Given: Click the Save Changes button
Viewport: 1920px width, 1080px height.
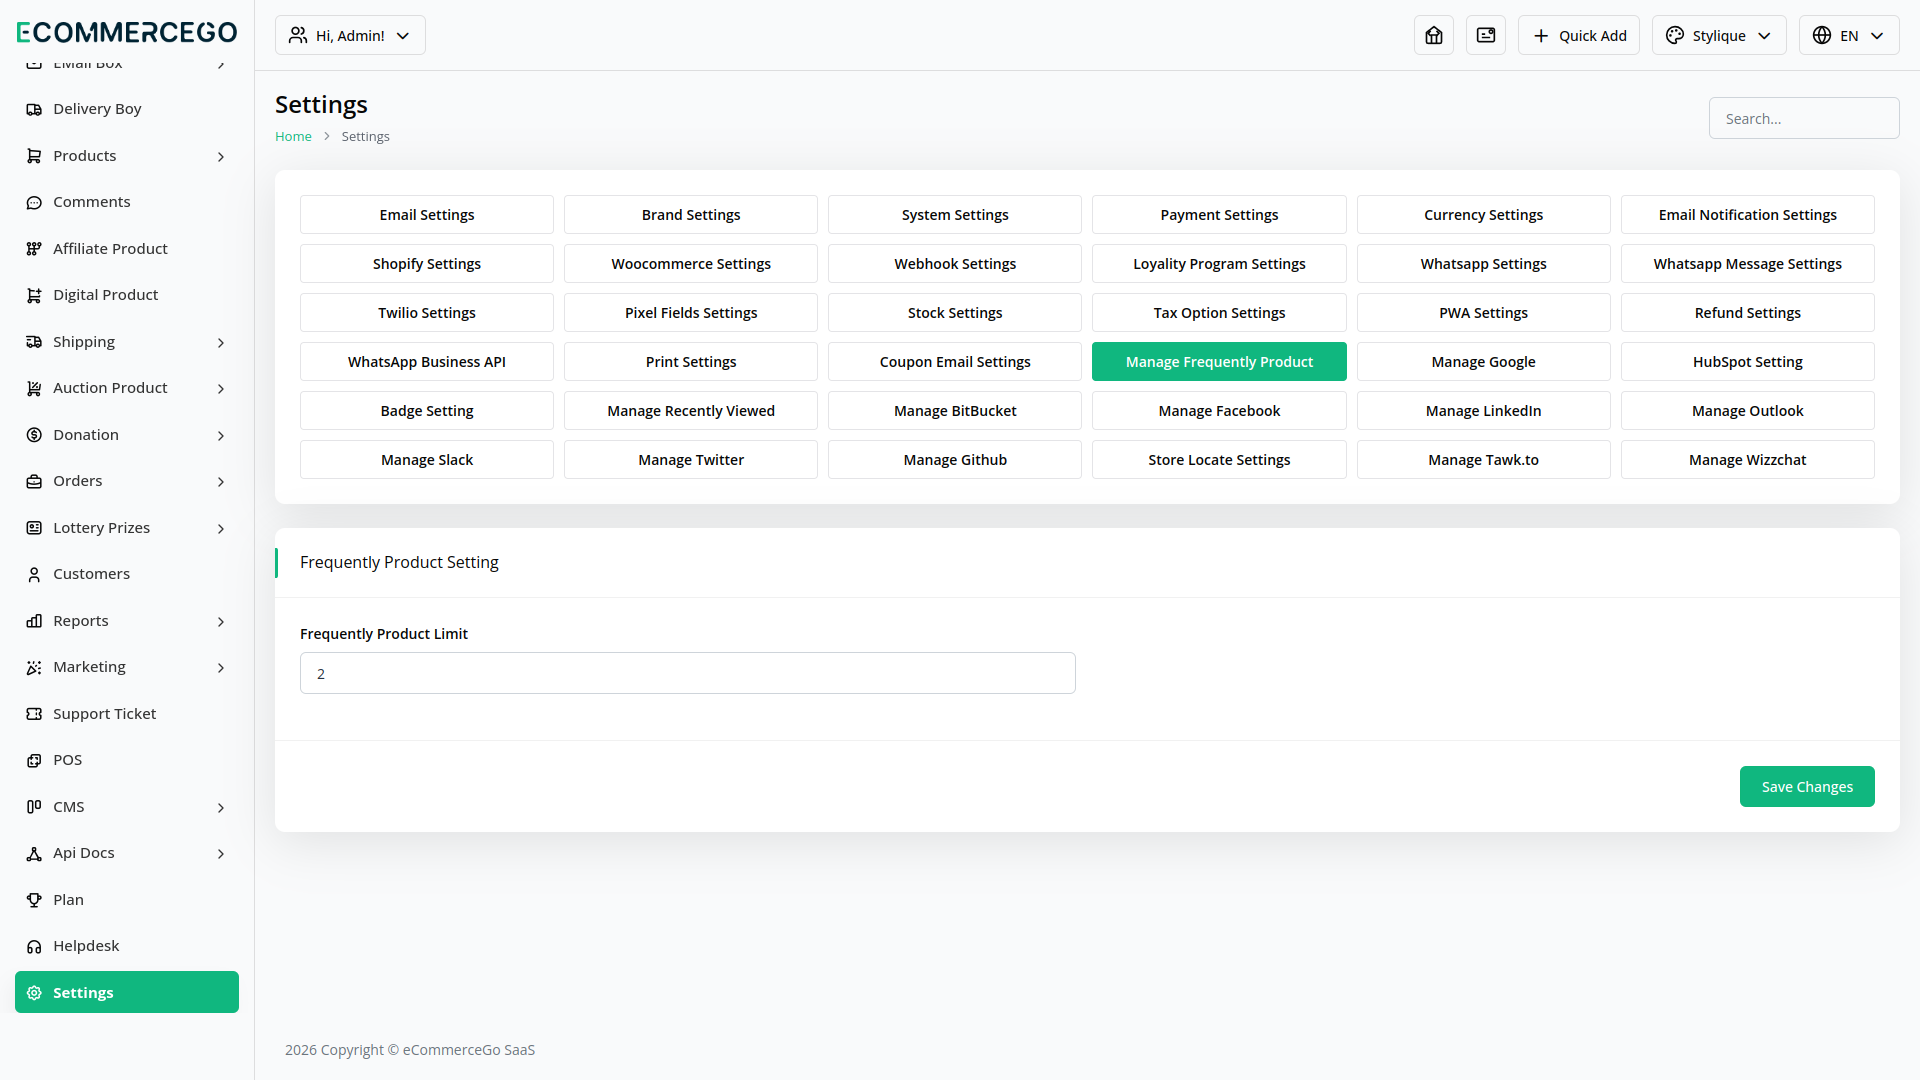Looking at the screenshot, I should (1807, 787).
